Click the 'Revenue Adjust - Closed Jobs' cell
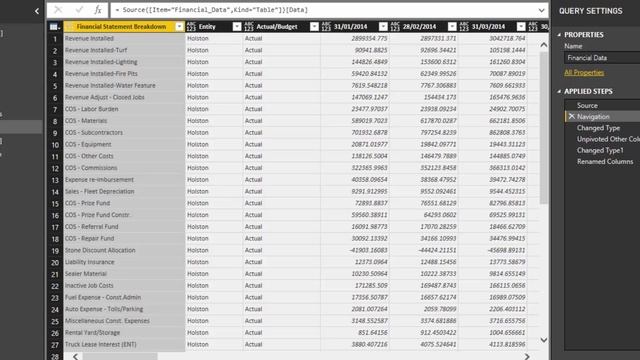 (x=124, y=97)
